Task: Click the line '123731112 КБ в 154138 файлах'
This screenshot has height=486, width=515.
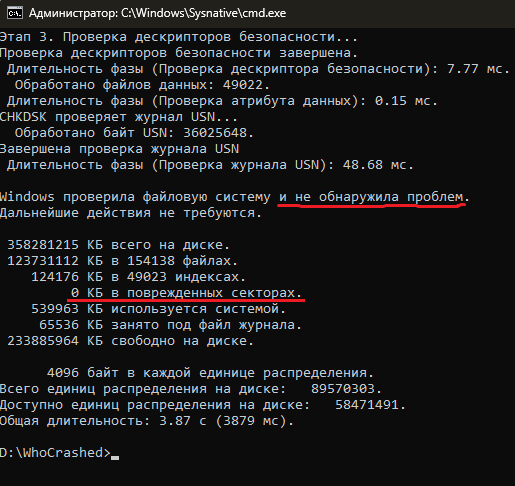Action: 122,261
